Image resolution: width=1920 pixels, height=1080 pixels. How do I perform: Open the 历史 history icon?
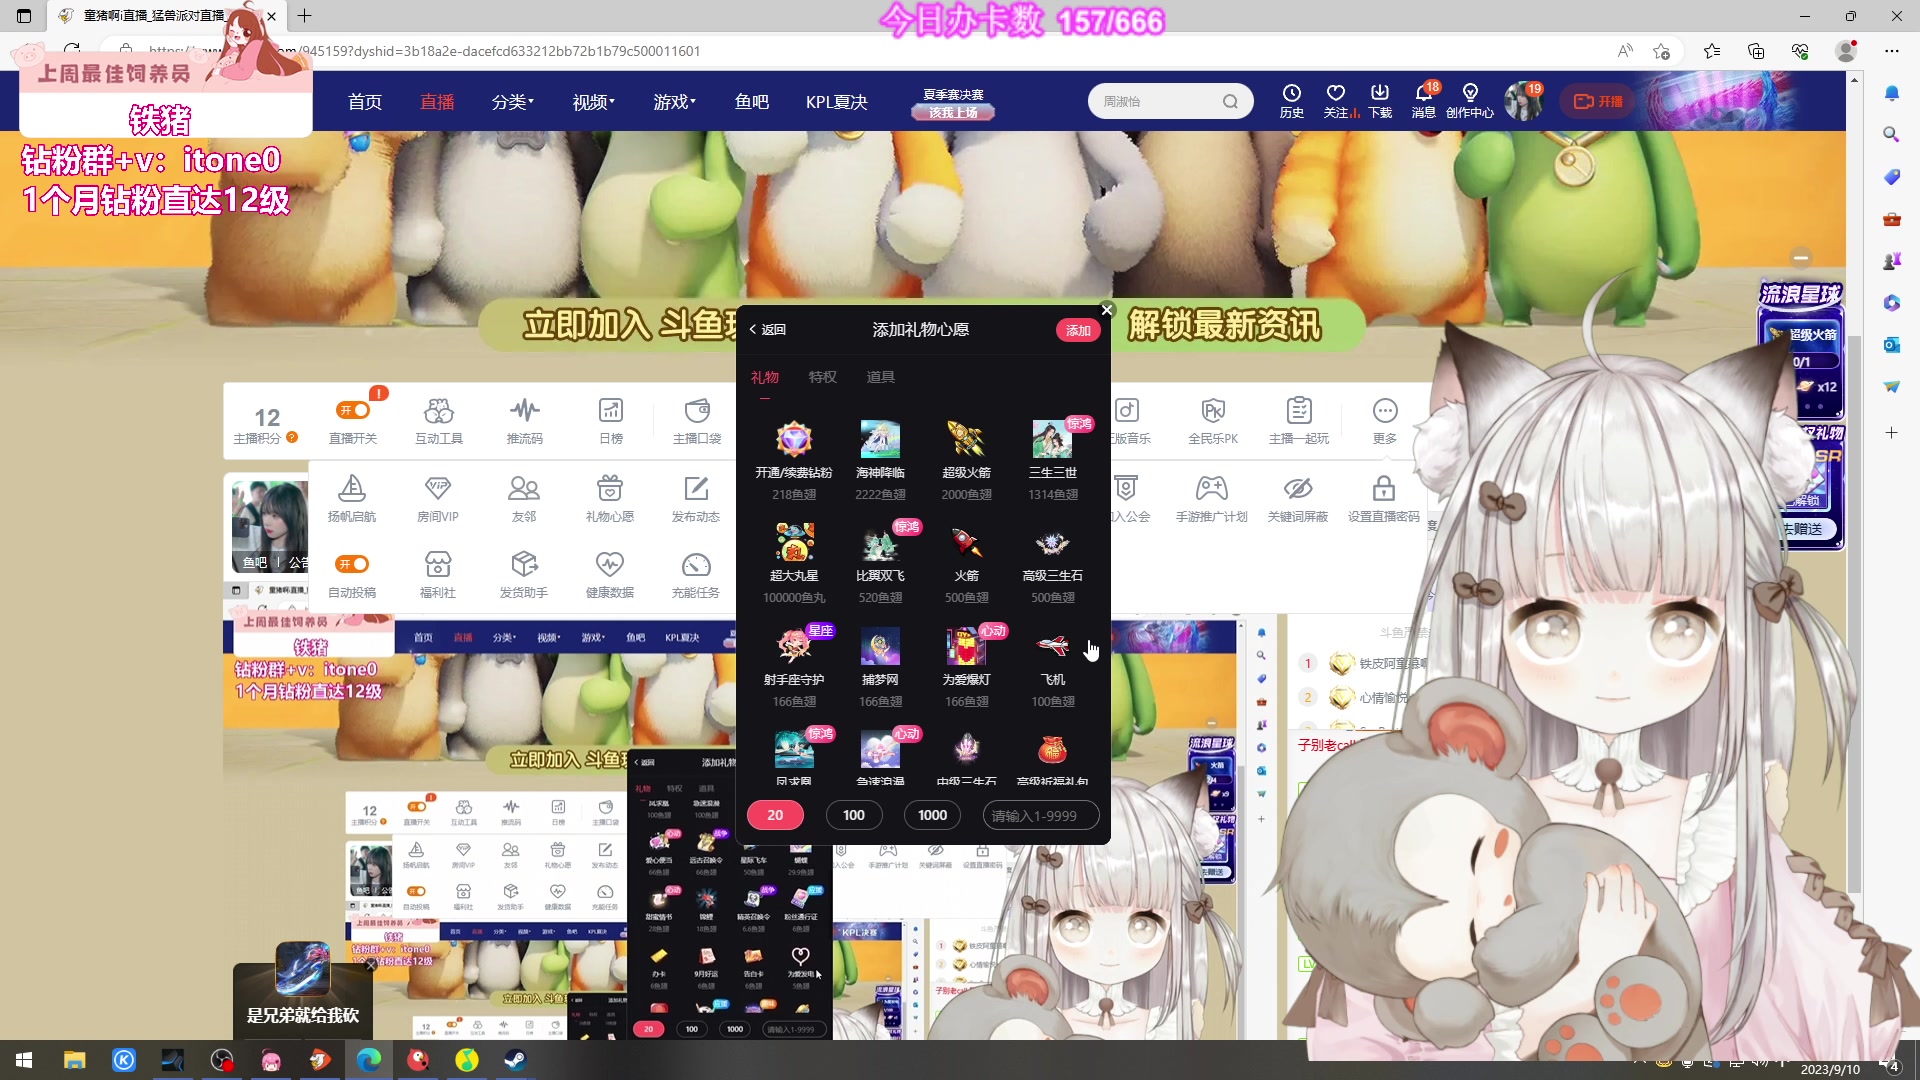[1293, 100]
